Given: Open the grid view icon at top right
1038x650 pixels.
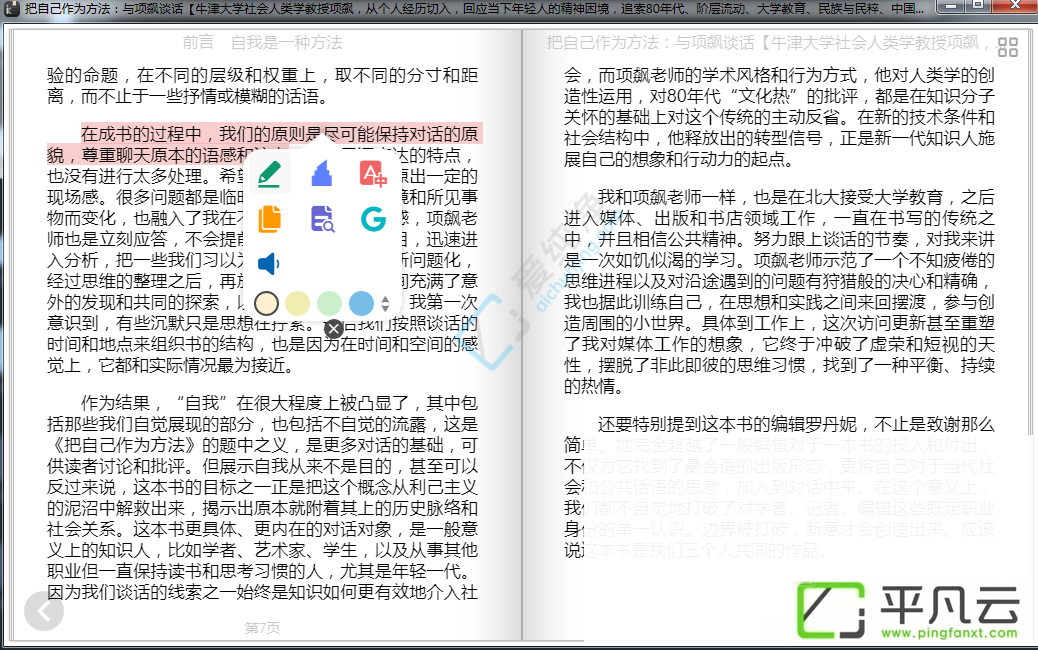Looking at the screenshot, I should pos(1008,48).
